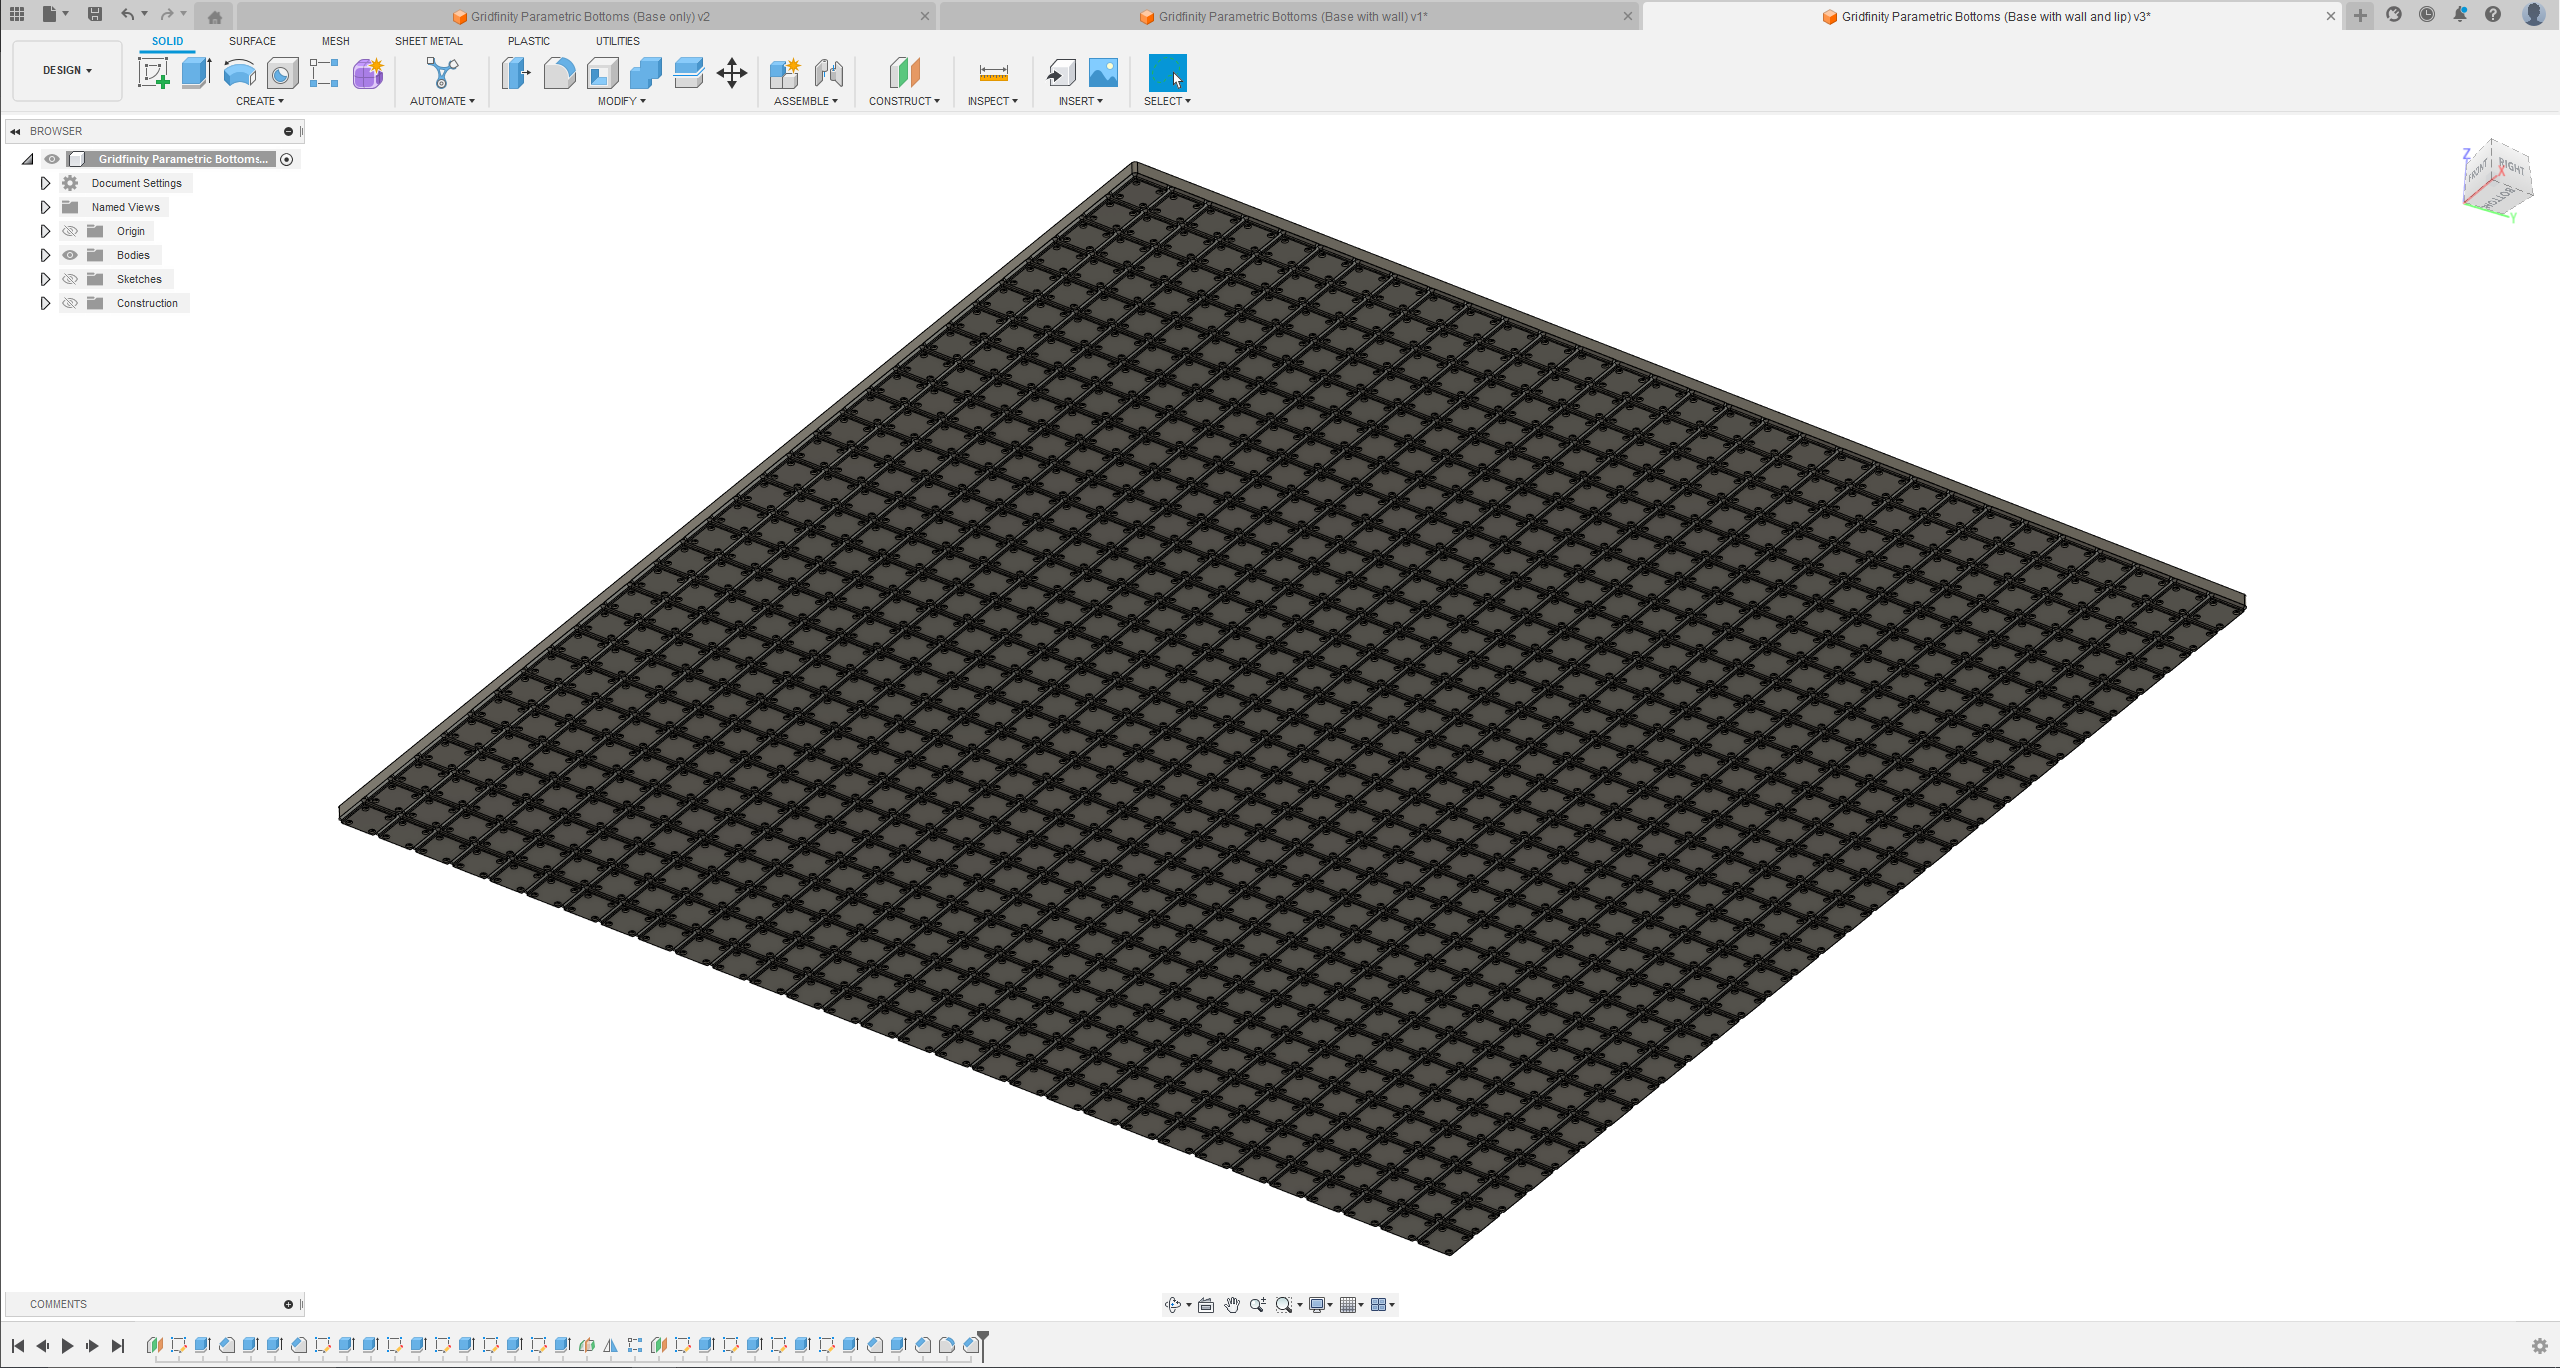The height and width of the screenshot is (1368, 2560).
Task: Switch to the SURFACE tab
Action: pos(252,41)
